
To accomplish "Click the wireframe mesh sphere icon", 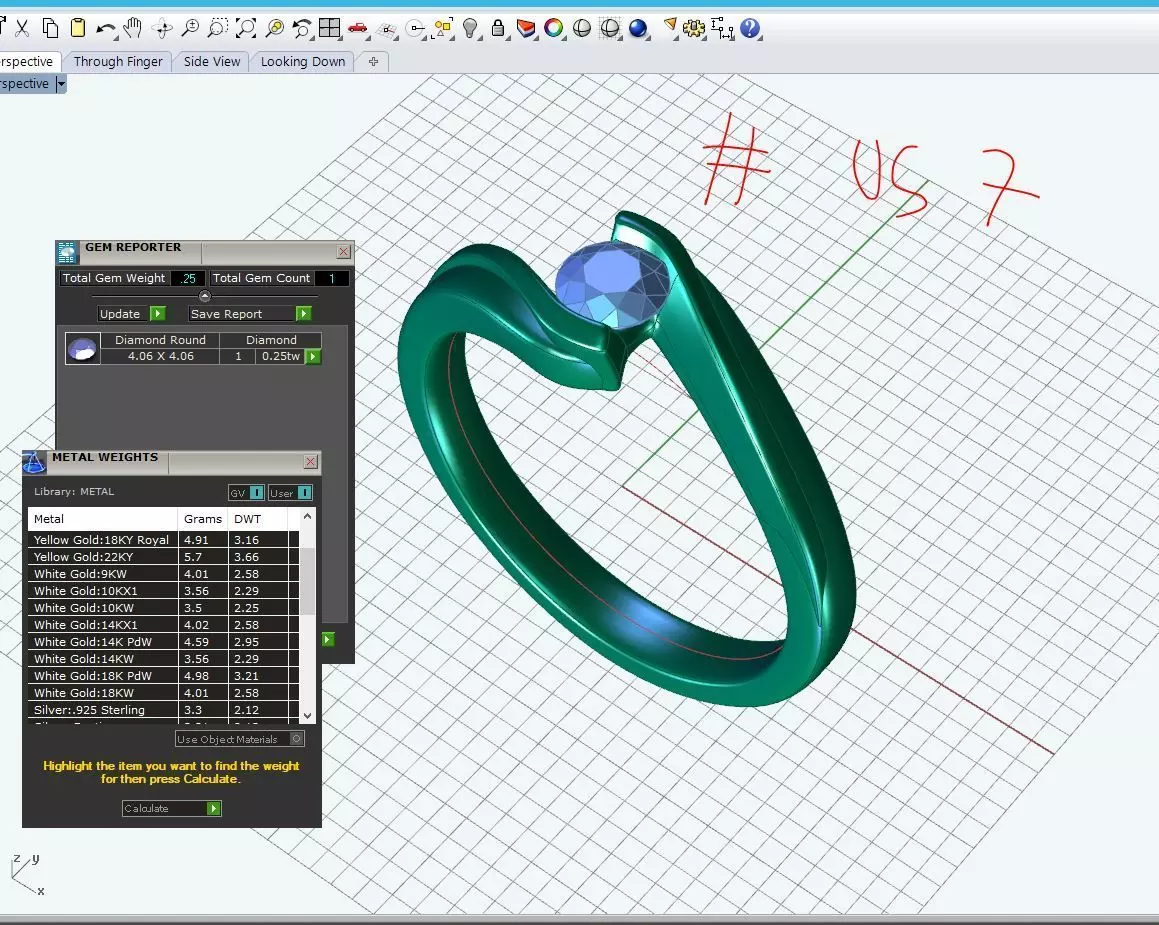I will (x=610, y=28).
